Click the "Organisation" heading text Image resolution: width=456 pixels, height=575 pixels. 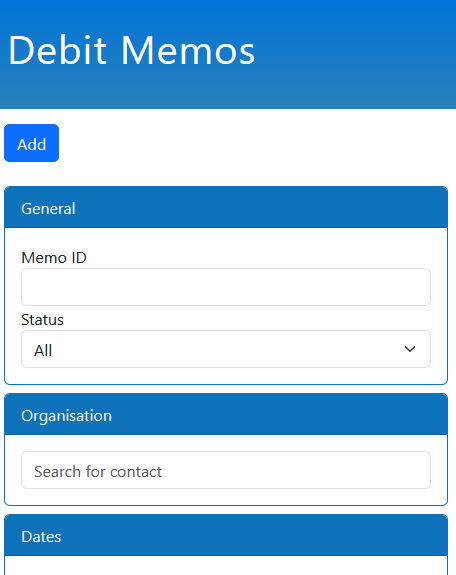[66, 416]
